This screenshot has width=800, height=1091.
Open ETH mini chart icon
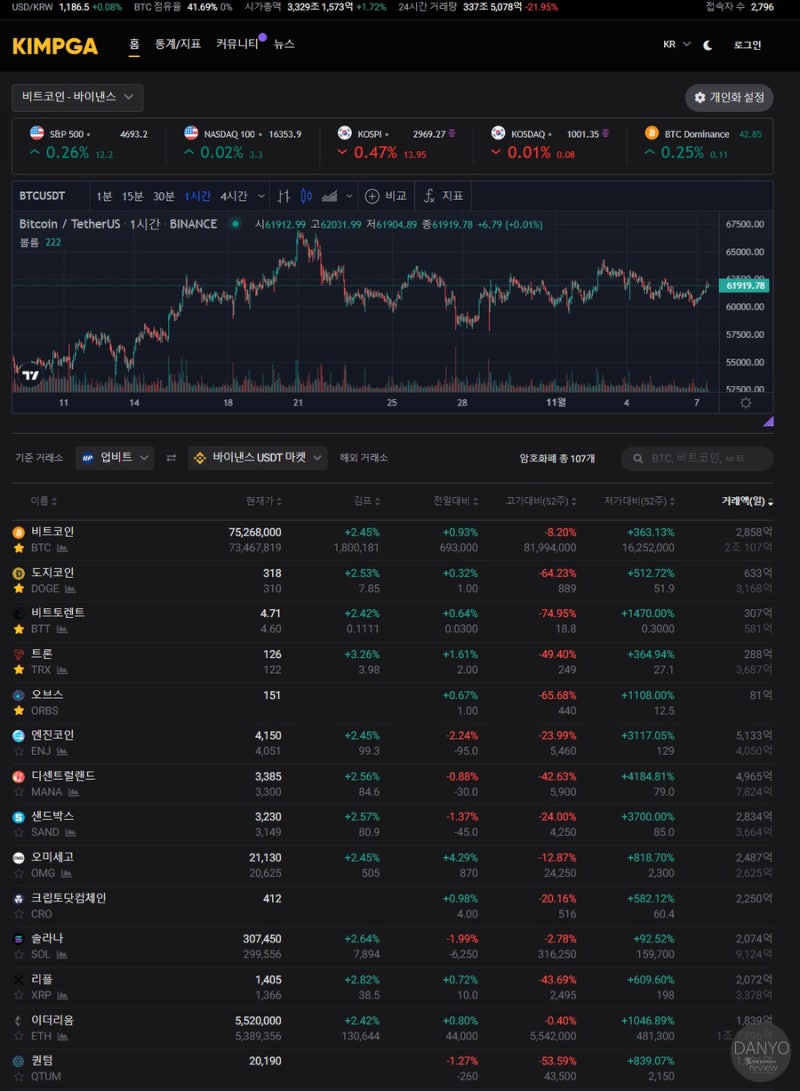63,1036
